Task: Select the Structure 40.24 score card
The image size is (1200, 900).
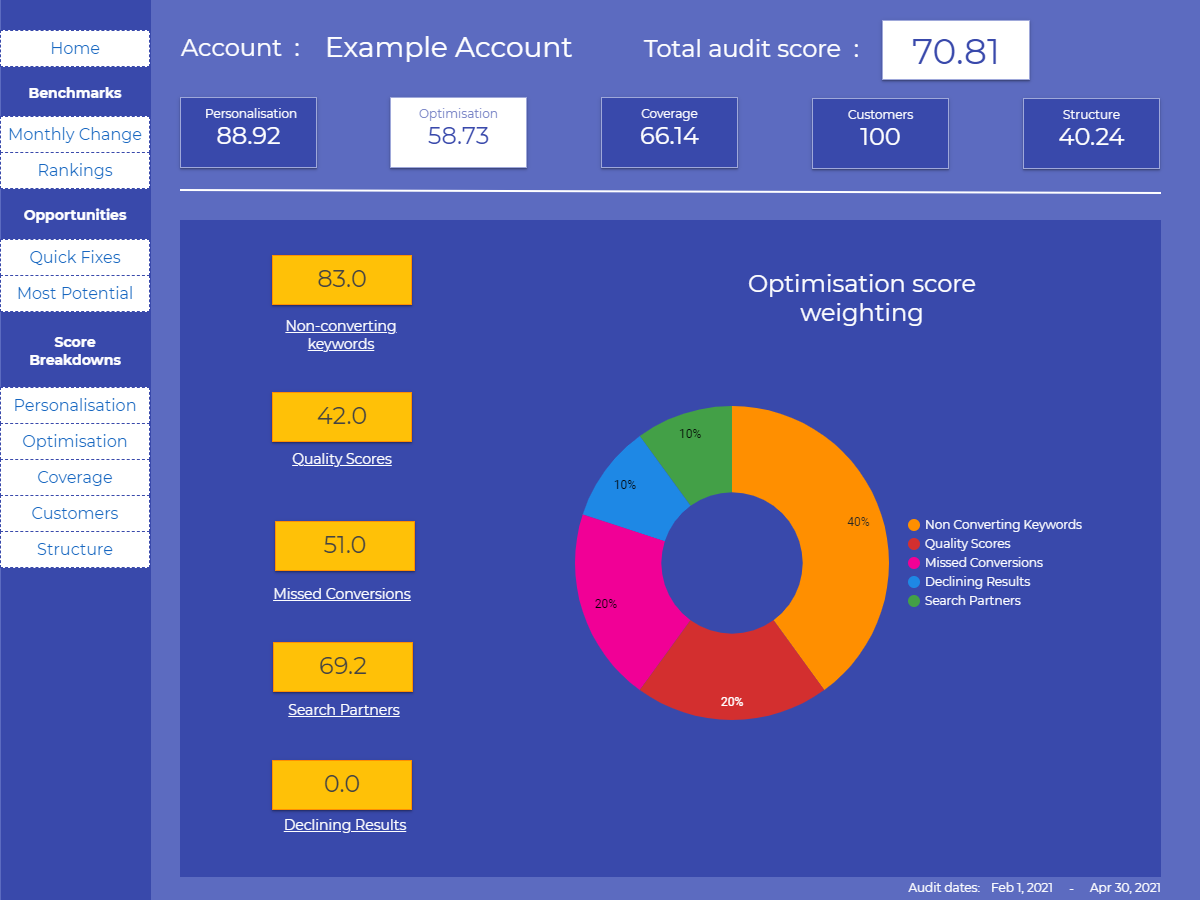Action: click(x=1091, y=132)
